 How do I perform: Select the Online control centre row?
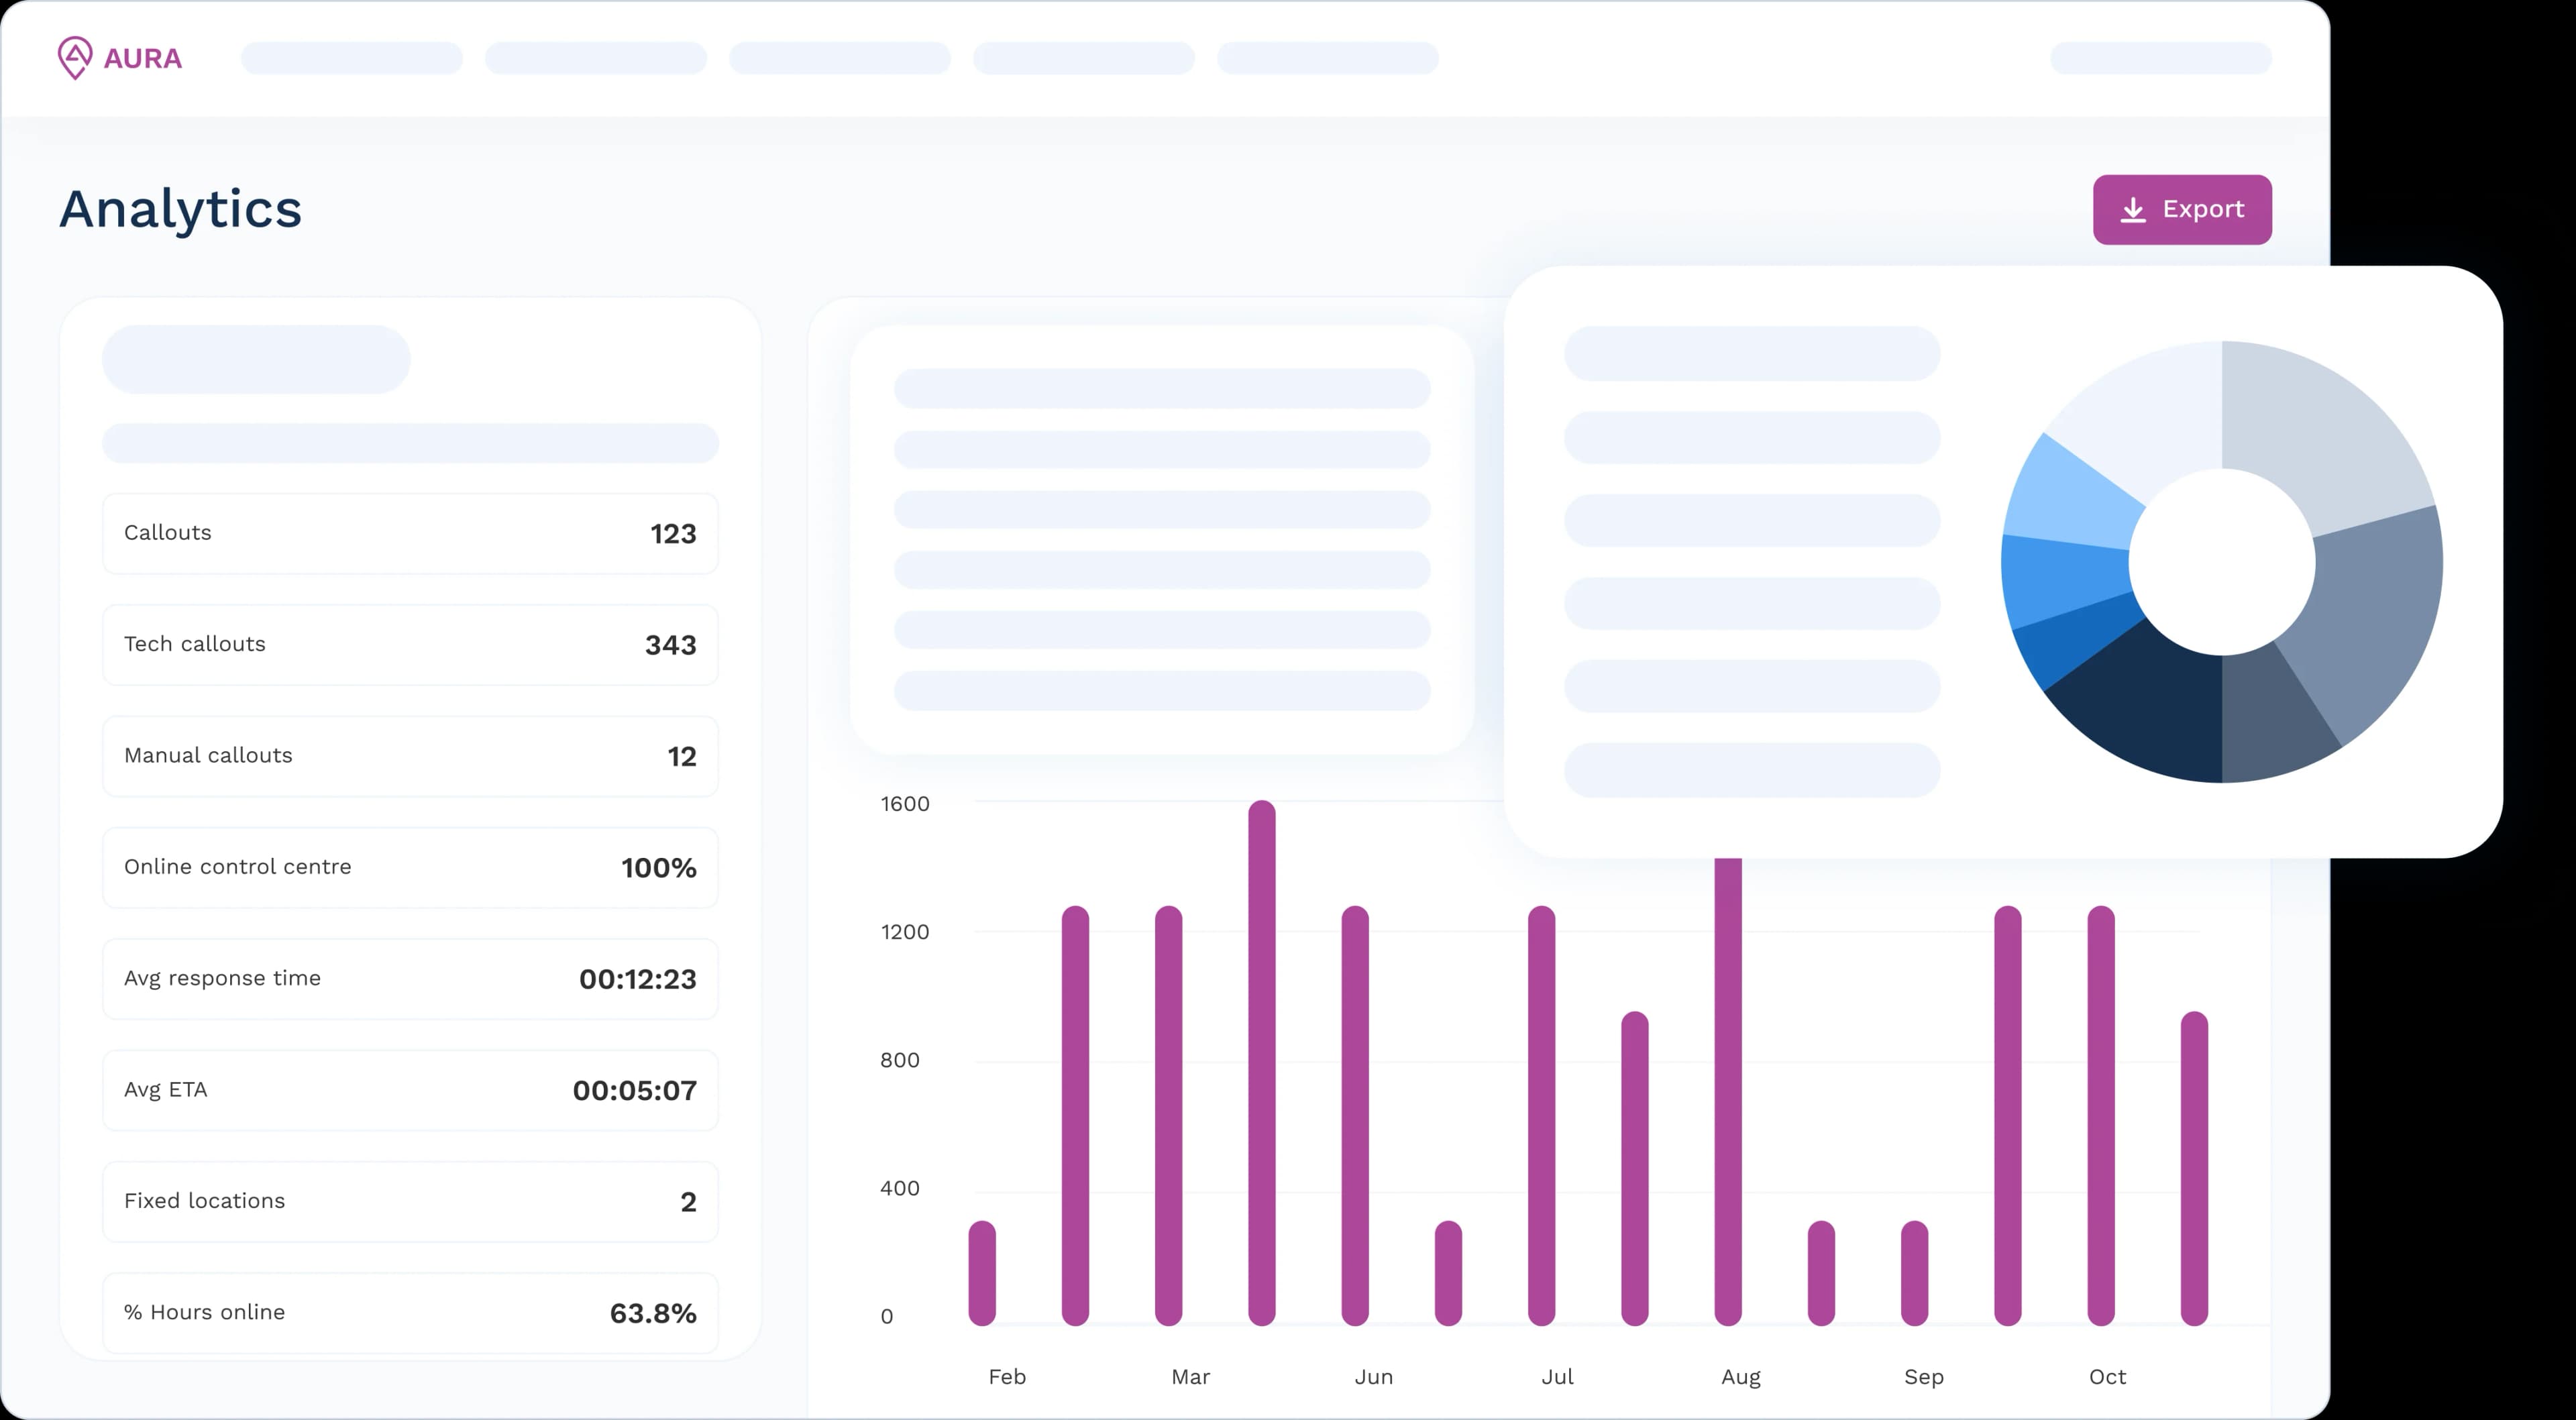[x=410, y=867]
